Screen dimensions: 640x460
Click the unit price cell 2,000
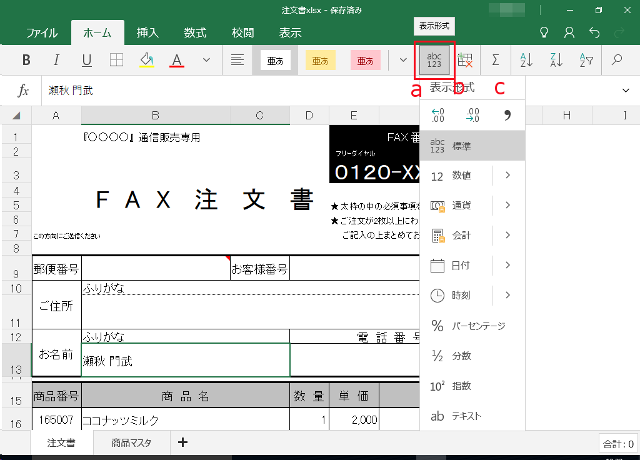(x=354, y=420)
